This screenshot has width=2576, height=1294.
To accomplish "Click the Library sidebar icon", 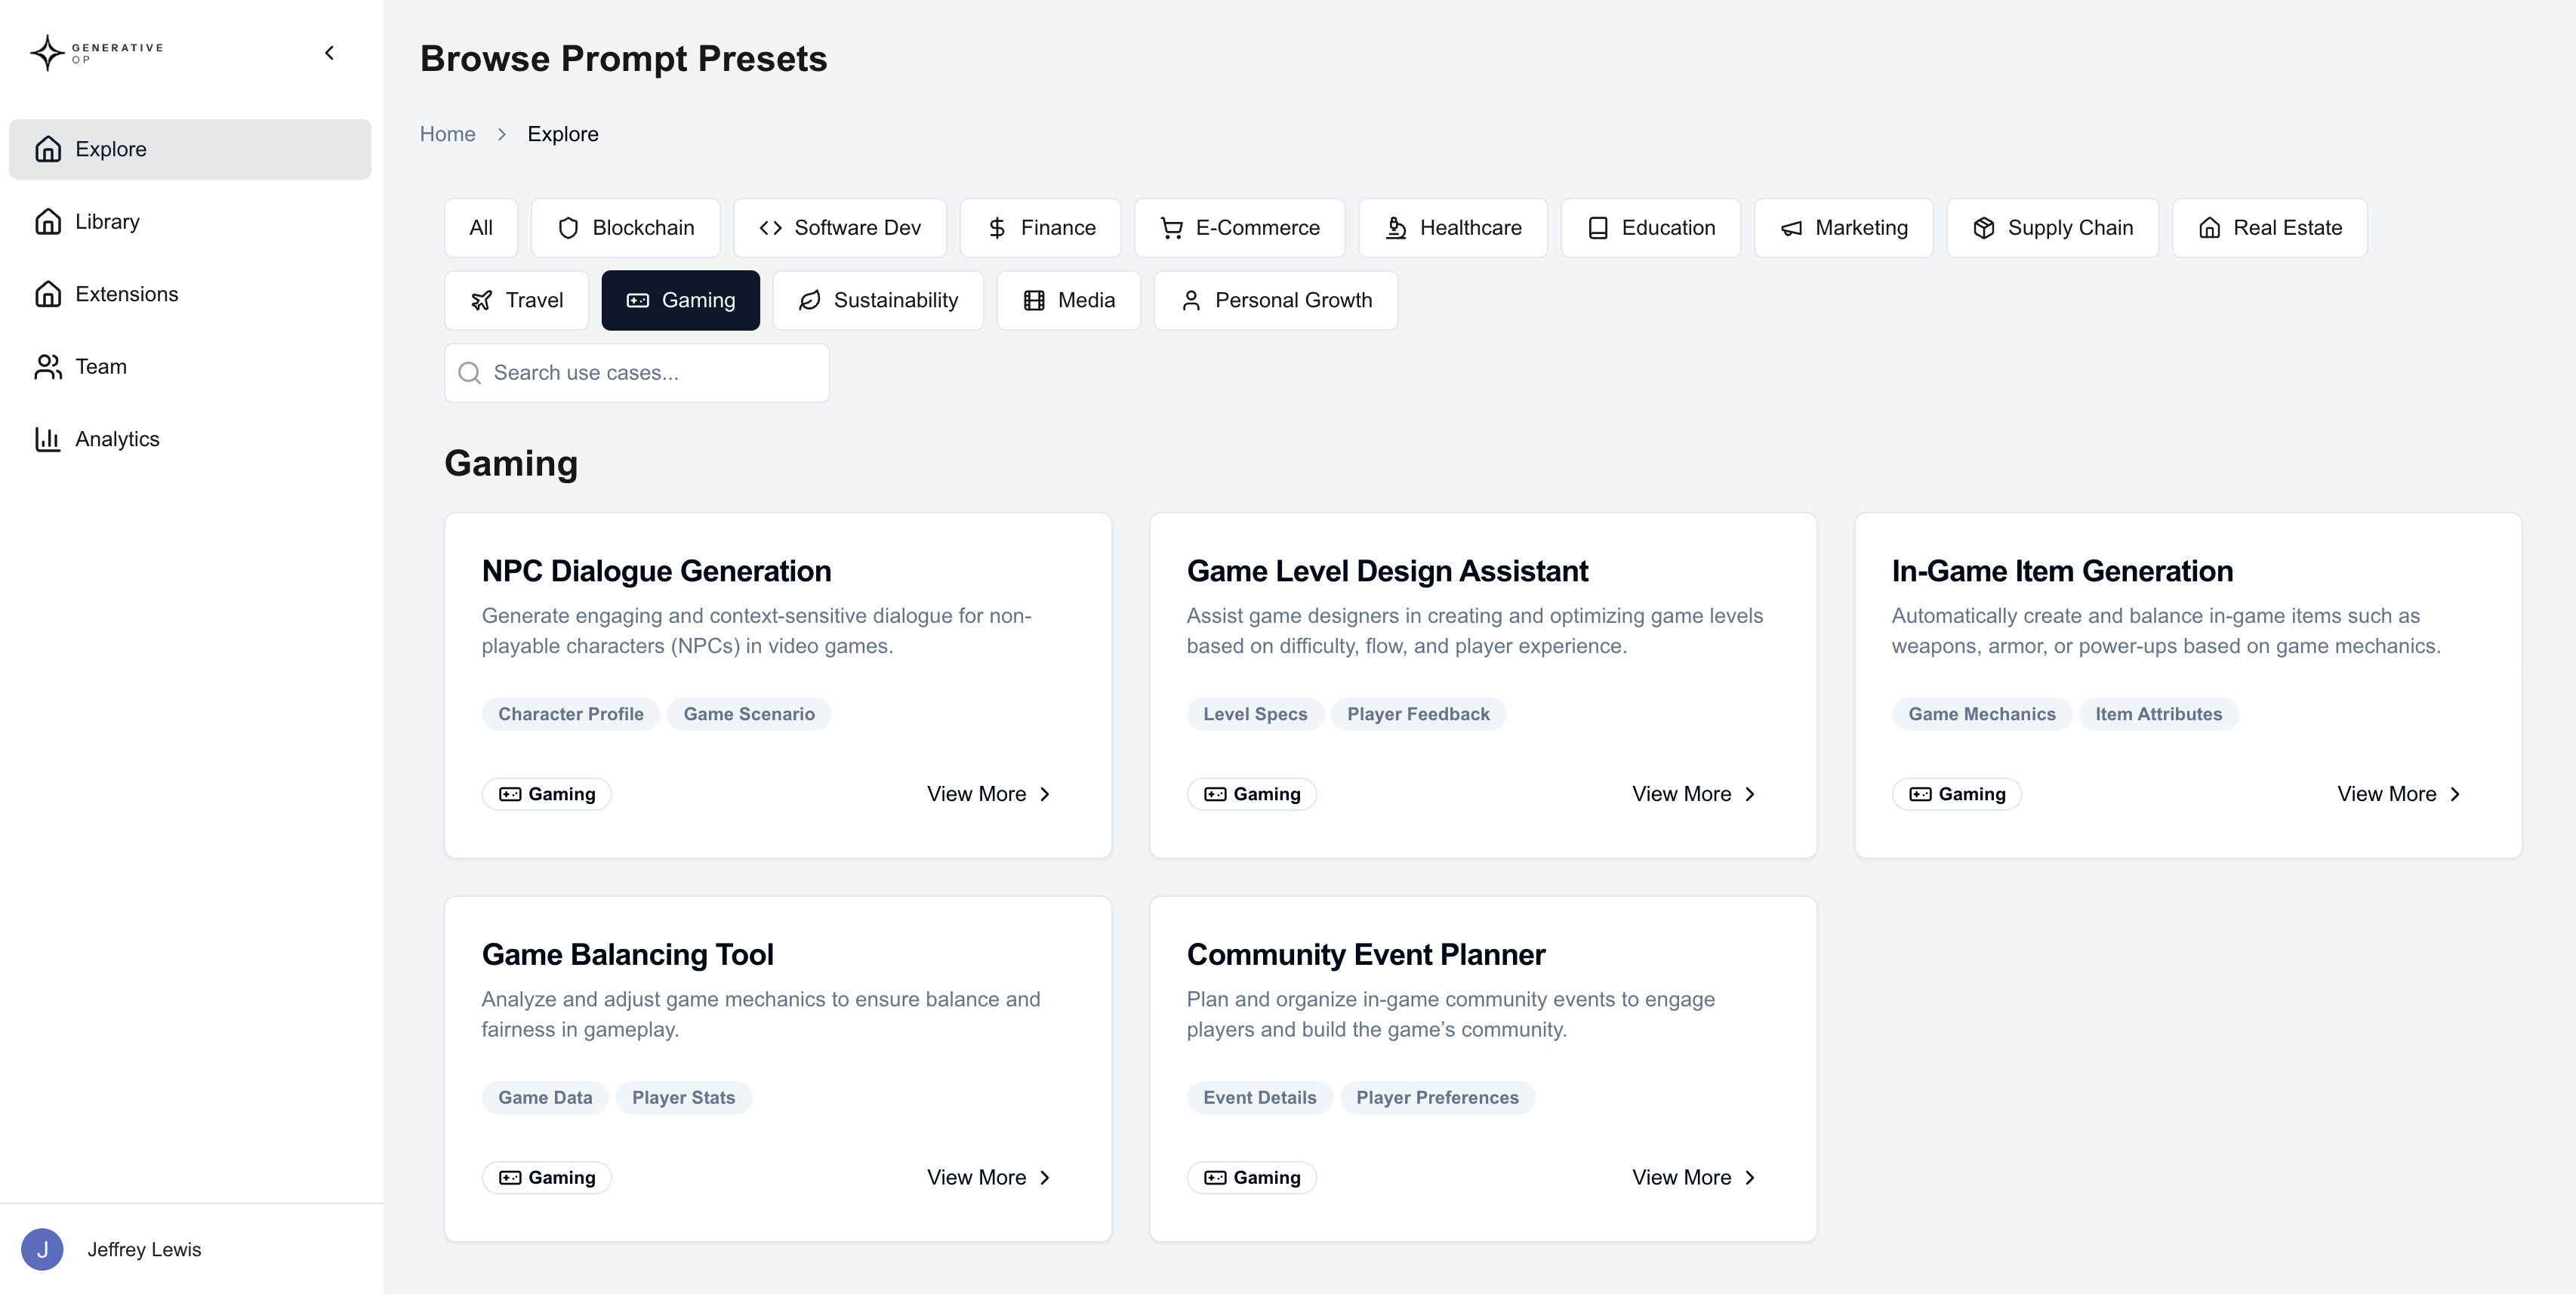I will coord(47,221).
